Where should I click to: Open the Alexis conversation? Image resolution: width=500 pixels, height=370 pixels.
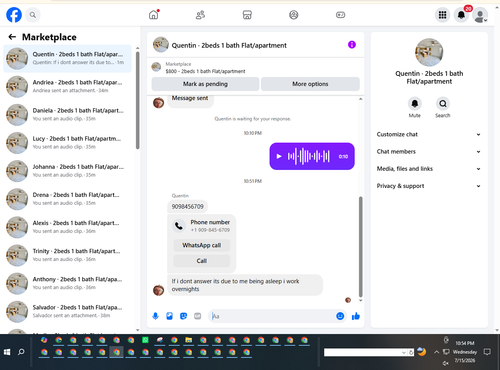(67, 227)
